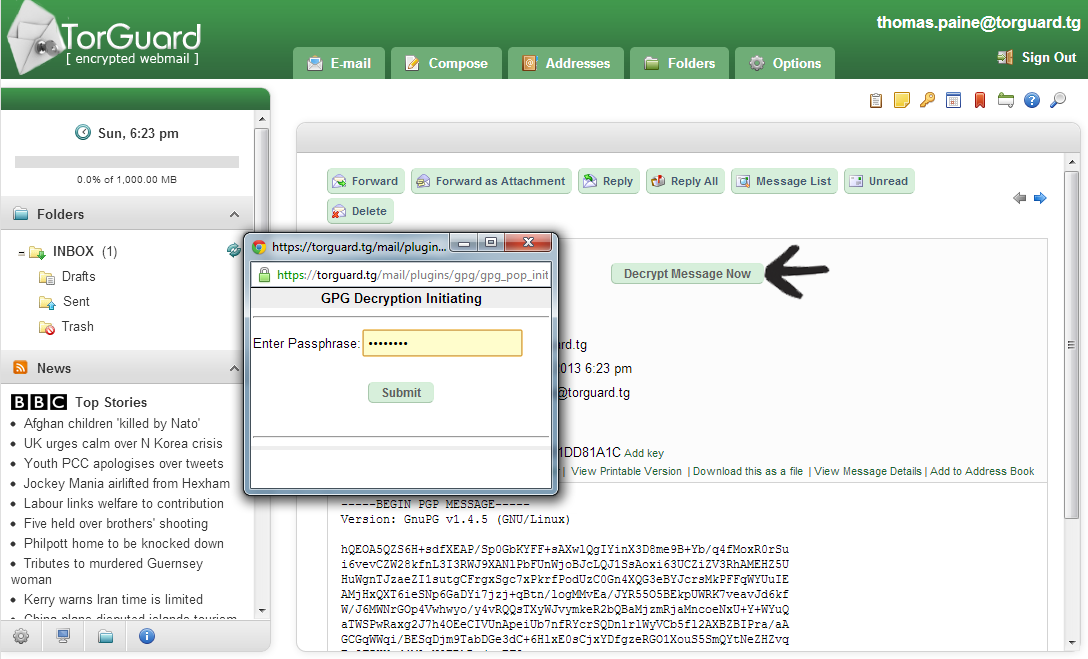The image size is (1088, 659).
Task: Submit the GPG passphrase
Action: [401, 393]
